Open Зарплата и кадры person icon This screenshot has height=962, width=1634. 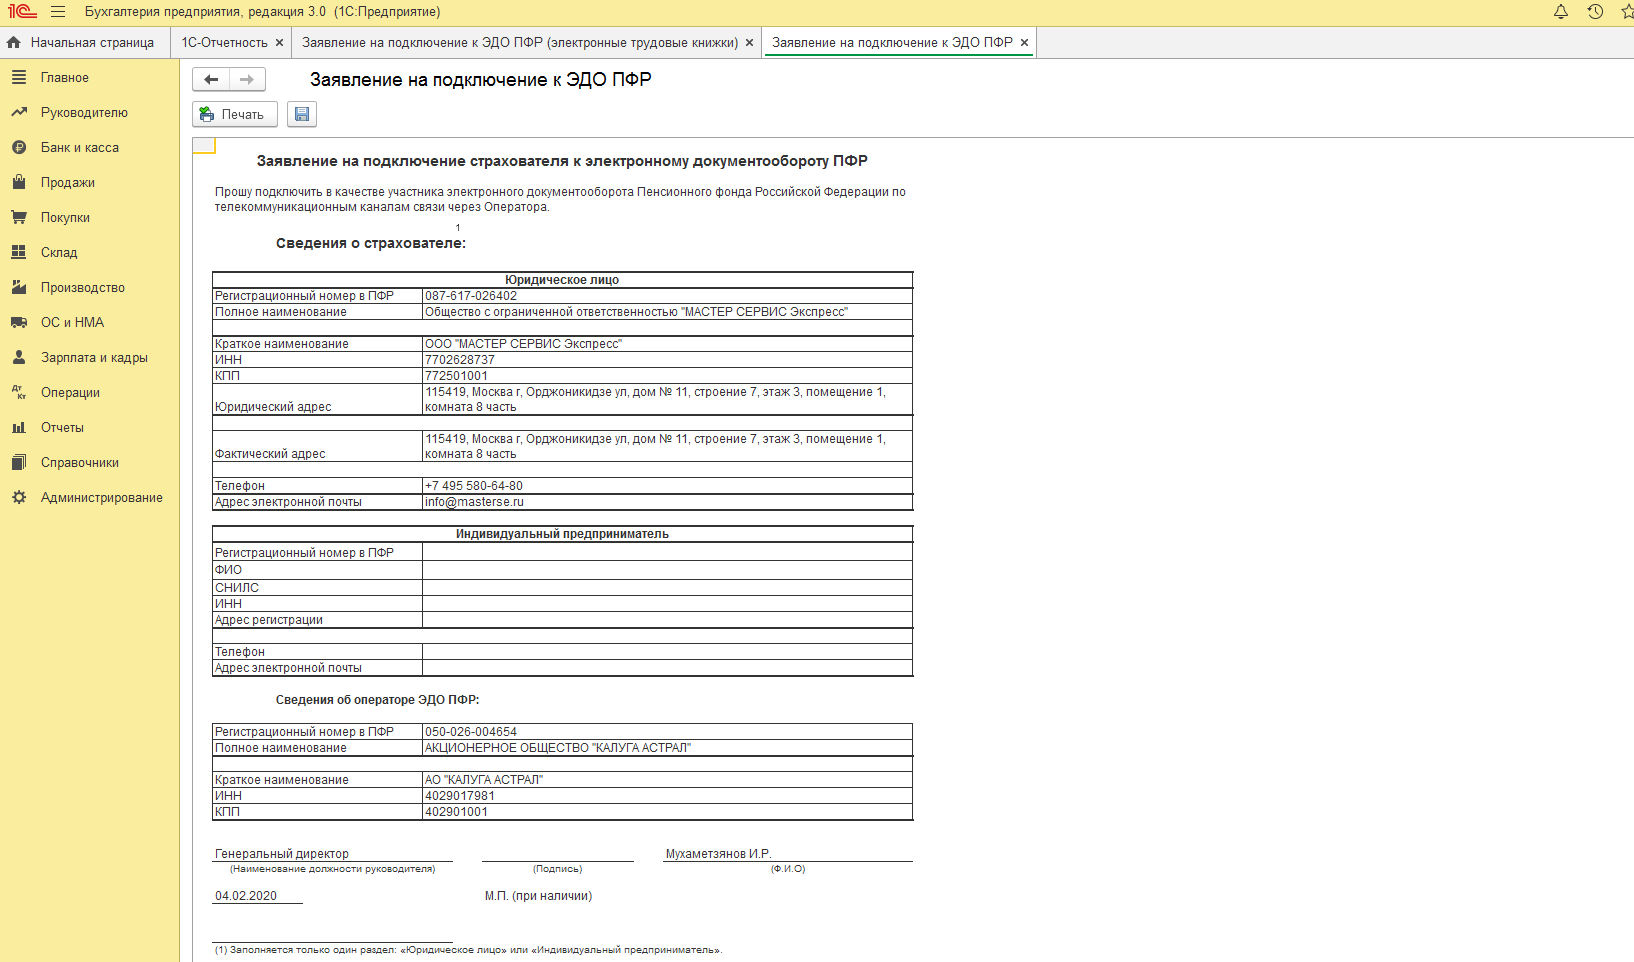pos(19,357)
